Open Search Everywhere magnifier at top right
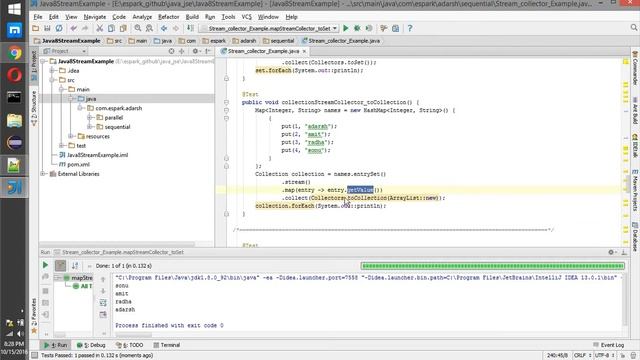The image size is (640, 360). coord(633,28)
